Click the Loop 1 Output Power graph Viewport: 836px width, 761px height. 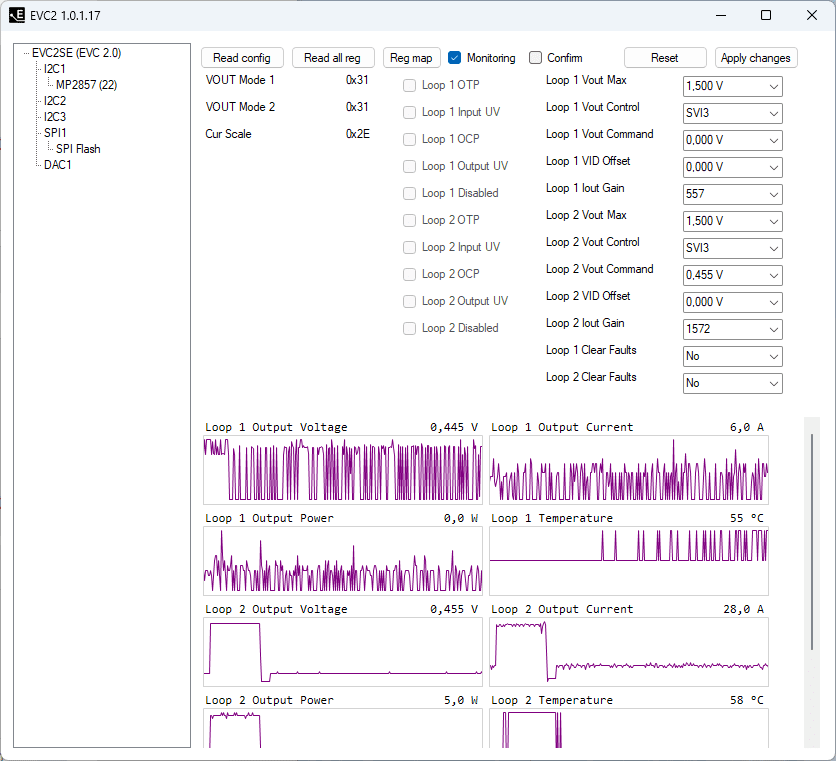pyautogui.click(x=343, y=561)
